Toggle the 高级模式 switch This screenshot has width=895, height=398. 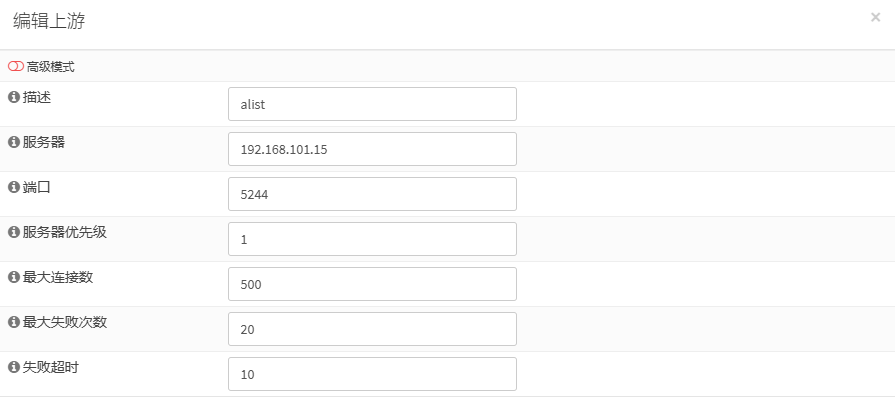(x=16, y=67)
